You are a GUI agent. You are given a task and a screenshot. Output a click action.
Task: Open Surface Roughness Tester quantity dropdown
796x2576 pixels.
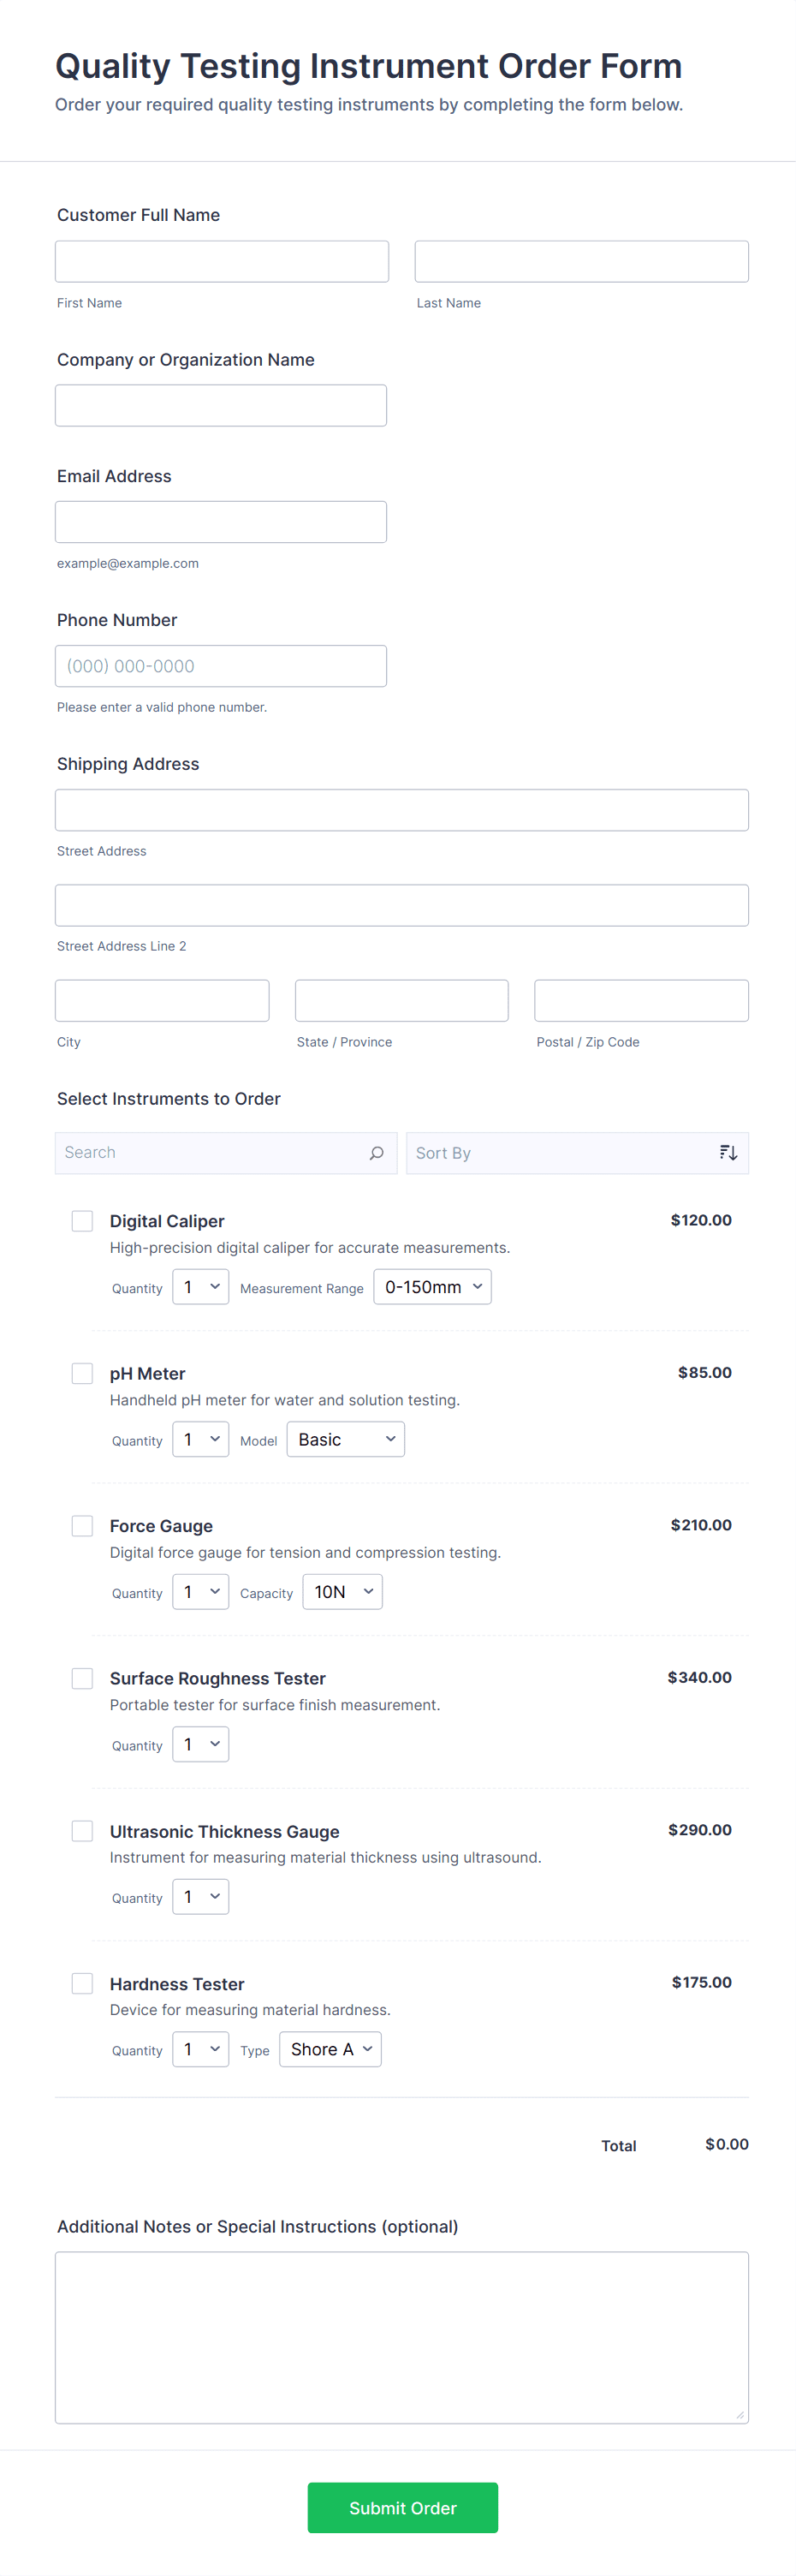tap(200, 1744)
